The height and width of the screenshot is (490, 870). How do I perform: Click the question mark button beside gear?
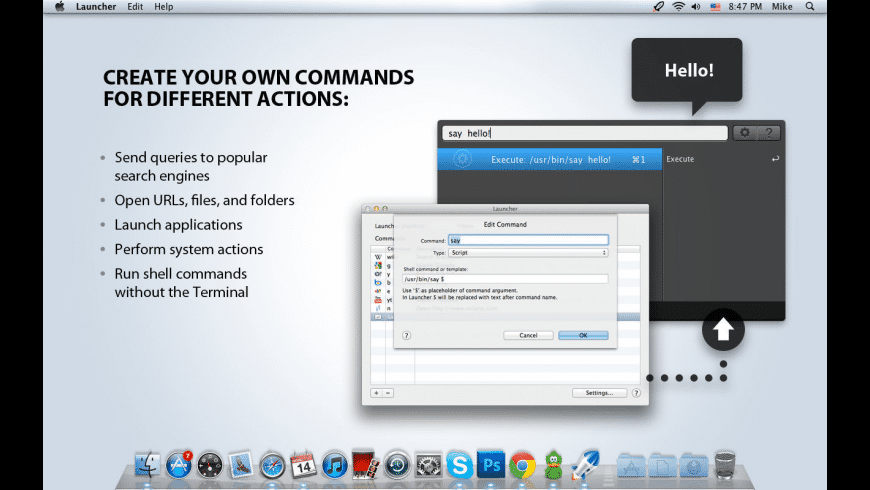(x=768, y=133)
